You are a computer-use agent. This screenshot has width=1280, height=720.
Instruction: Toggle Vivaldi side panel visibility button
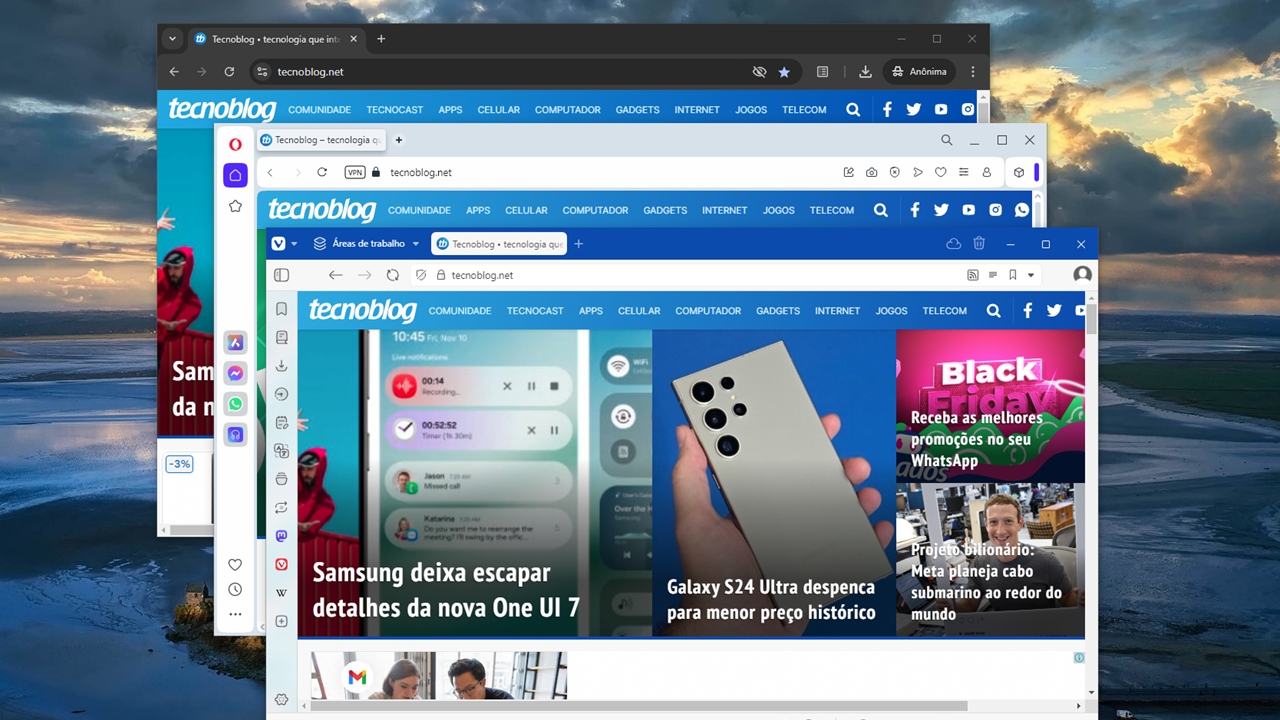[282, 275]
